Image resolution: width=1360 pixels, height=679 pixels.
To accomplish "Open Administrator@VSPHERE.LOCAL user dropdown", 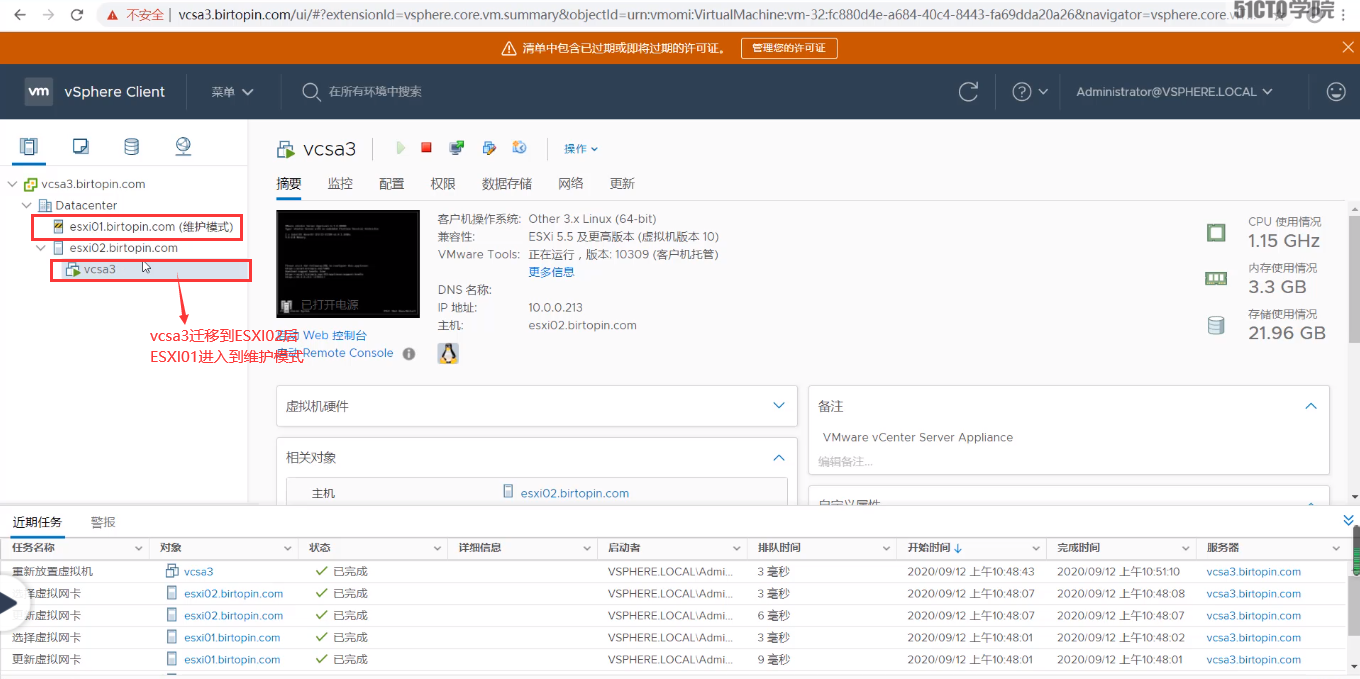I will coord(1174,92).
